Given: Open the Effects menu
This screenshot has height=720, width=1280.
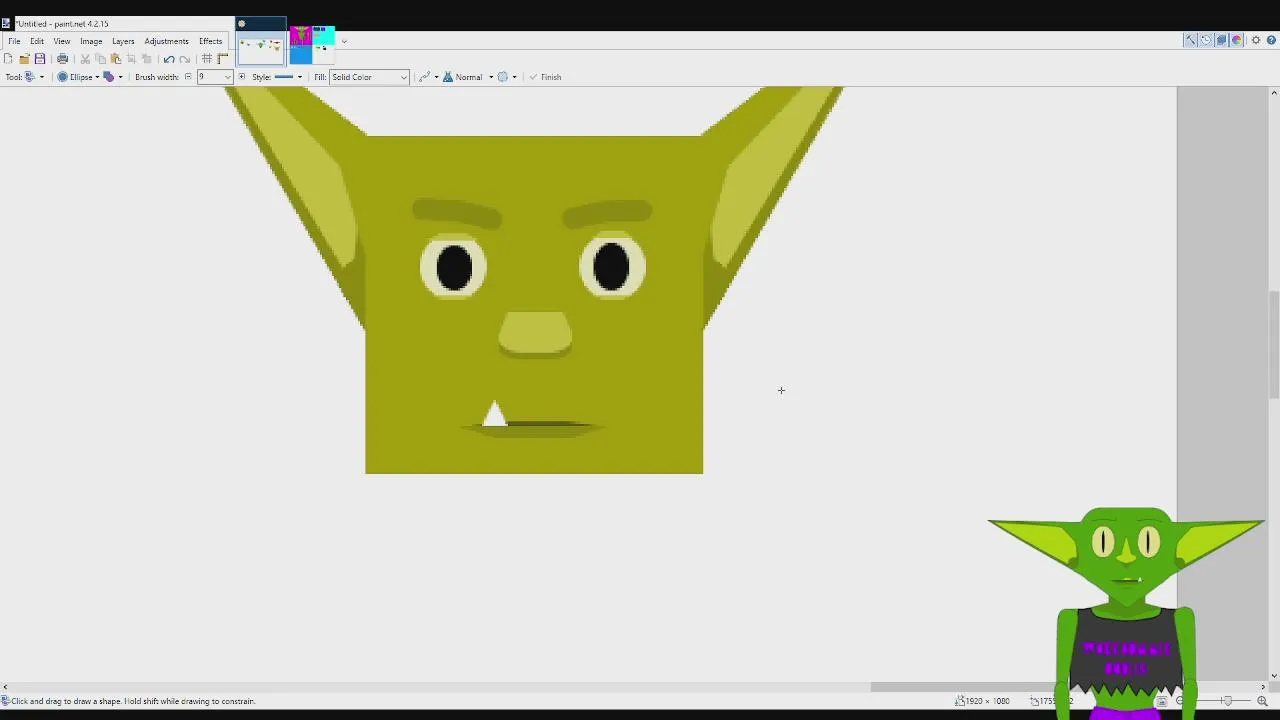Looking at the screenshot, I should [210, 41].
